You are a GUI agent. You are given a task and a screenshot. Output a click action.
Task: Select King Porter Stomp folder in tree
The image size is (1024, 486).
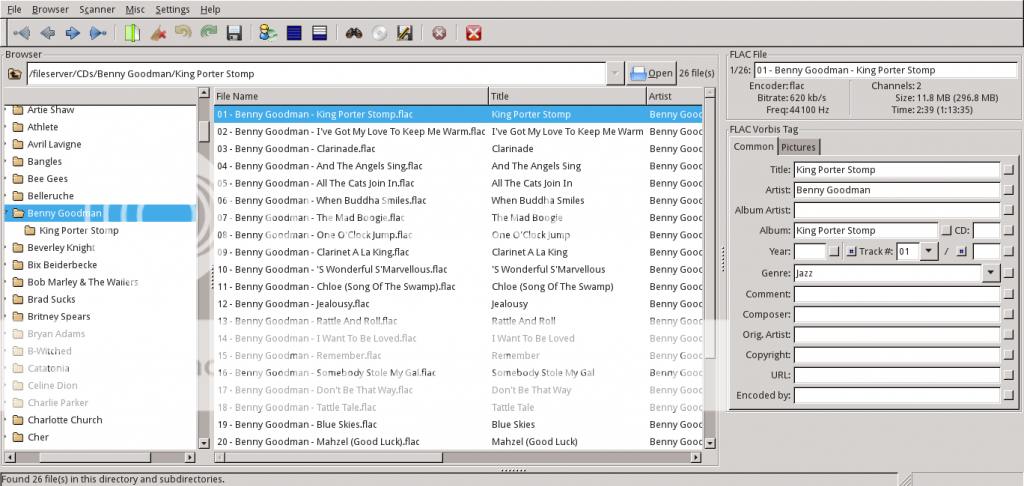79,230
